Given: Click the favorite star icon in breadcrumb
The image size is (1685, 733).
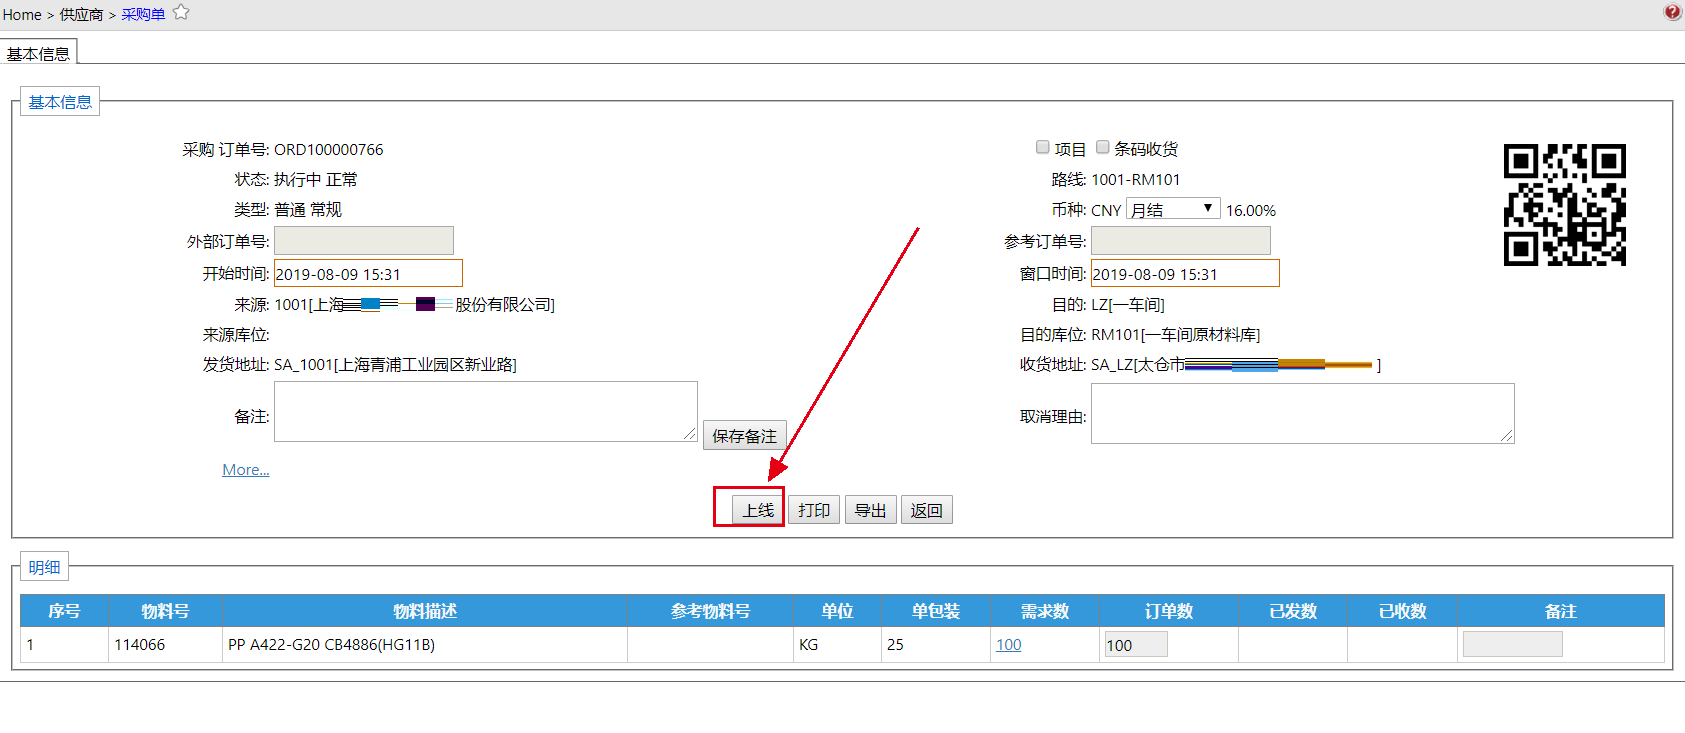Looking at the screenshot, I should coord(181,12).
